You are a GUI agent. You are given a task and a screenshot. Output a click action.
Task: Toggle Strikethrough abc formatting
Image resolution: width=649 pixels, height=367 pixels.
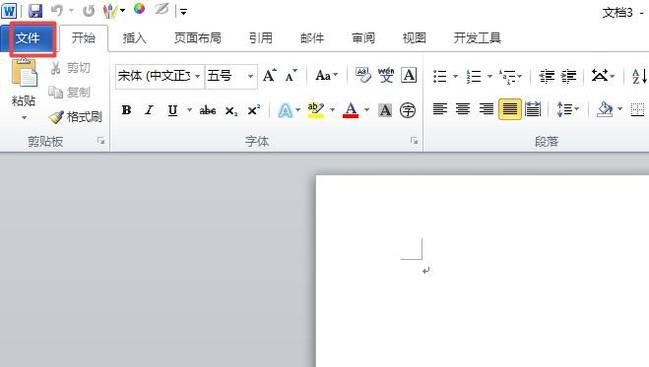[208, 110]
